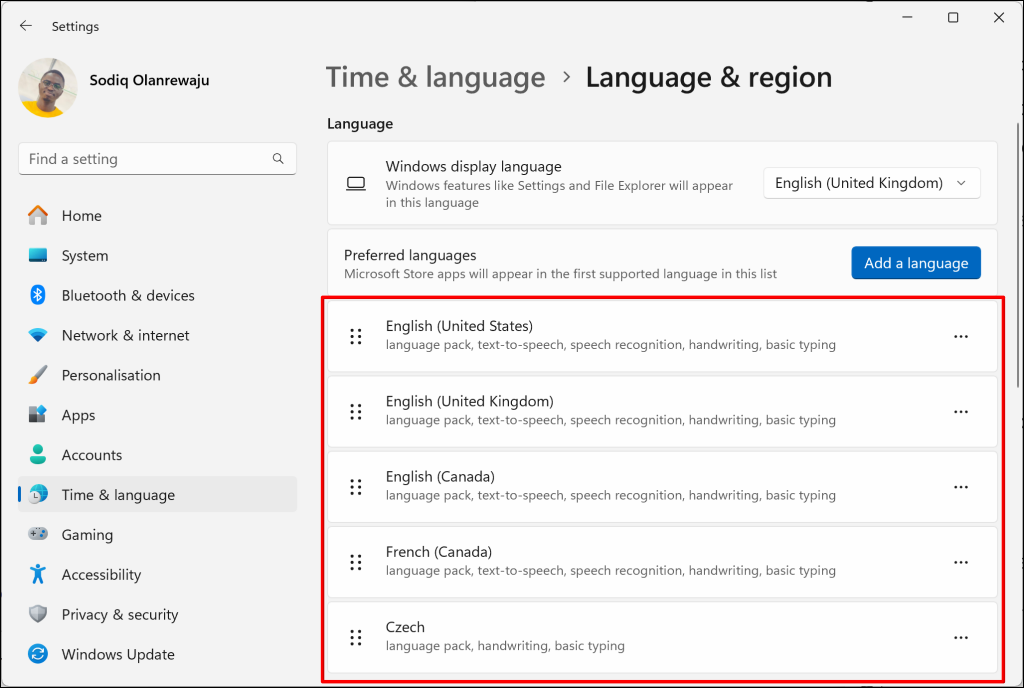Viewport: 1024px width, 688px height.
Task: Open more options for English (United Kingdom)
Action: click(x=961, y=412)
